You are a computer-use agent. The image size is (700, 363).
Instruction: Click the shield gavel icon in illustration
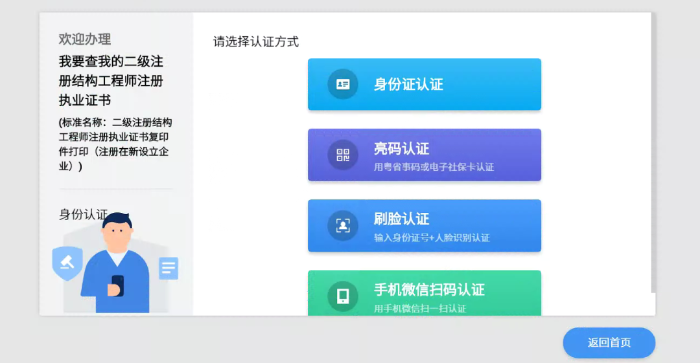(67, 263)
